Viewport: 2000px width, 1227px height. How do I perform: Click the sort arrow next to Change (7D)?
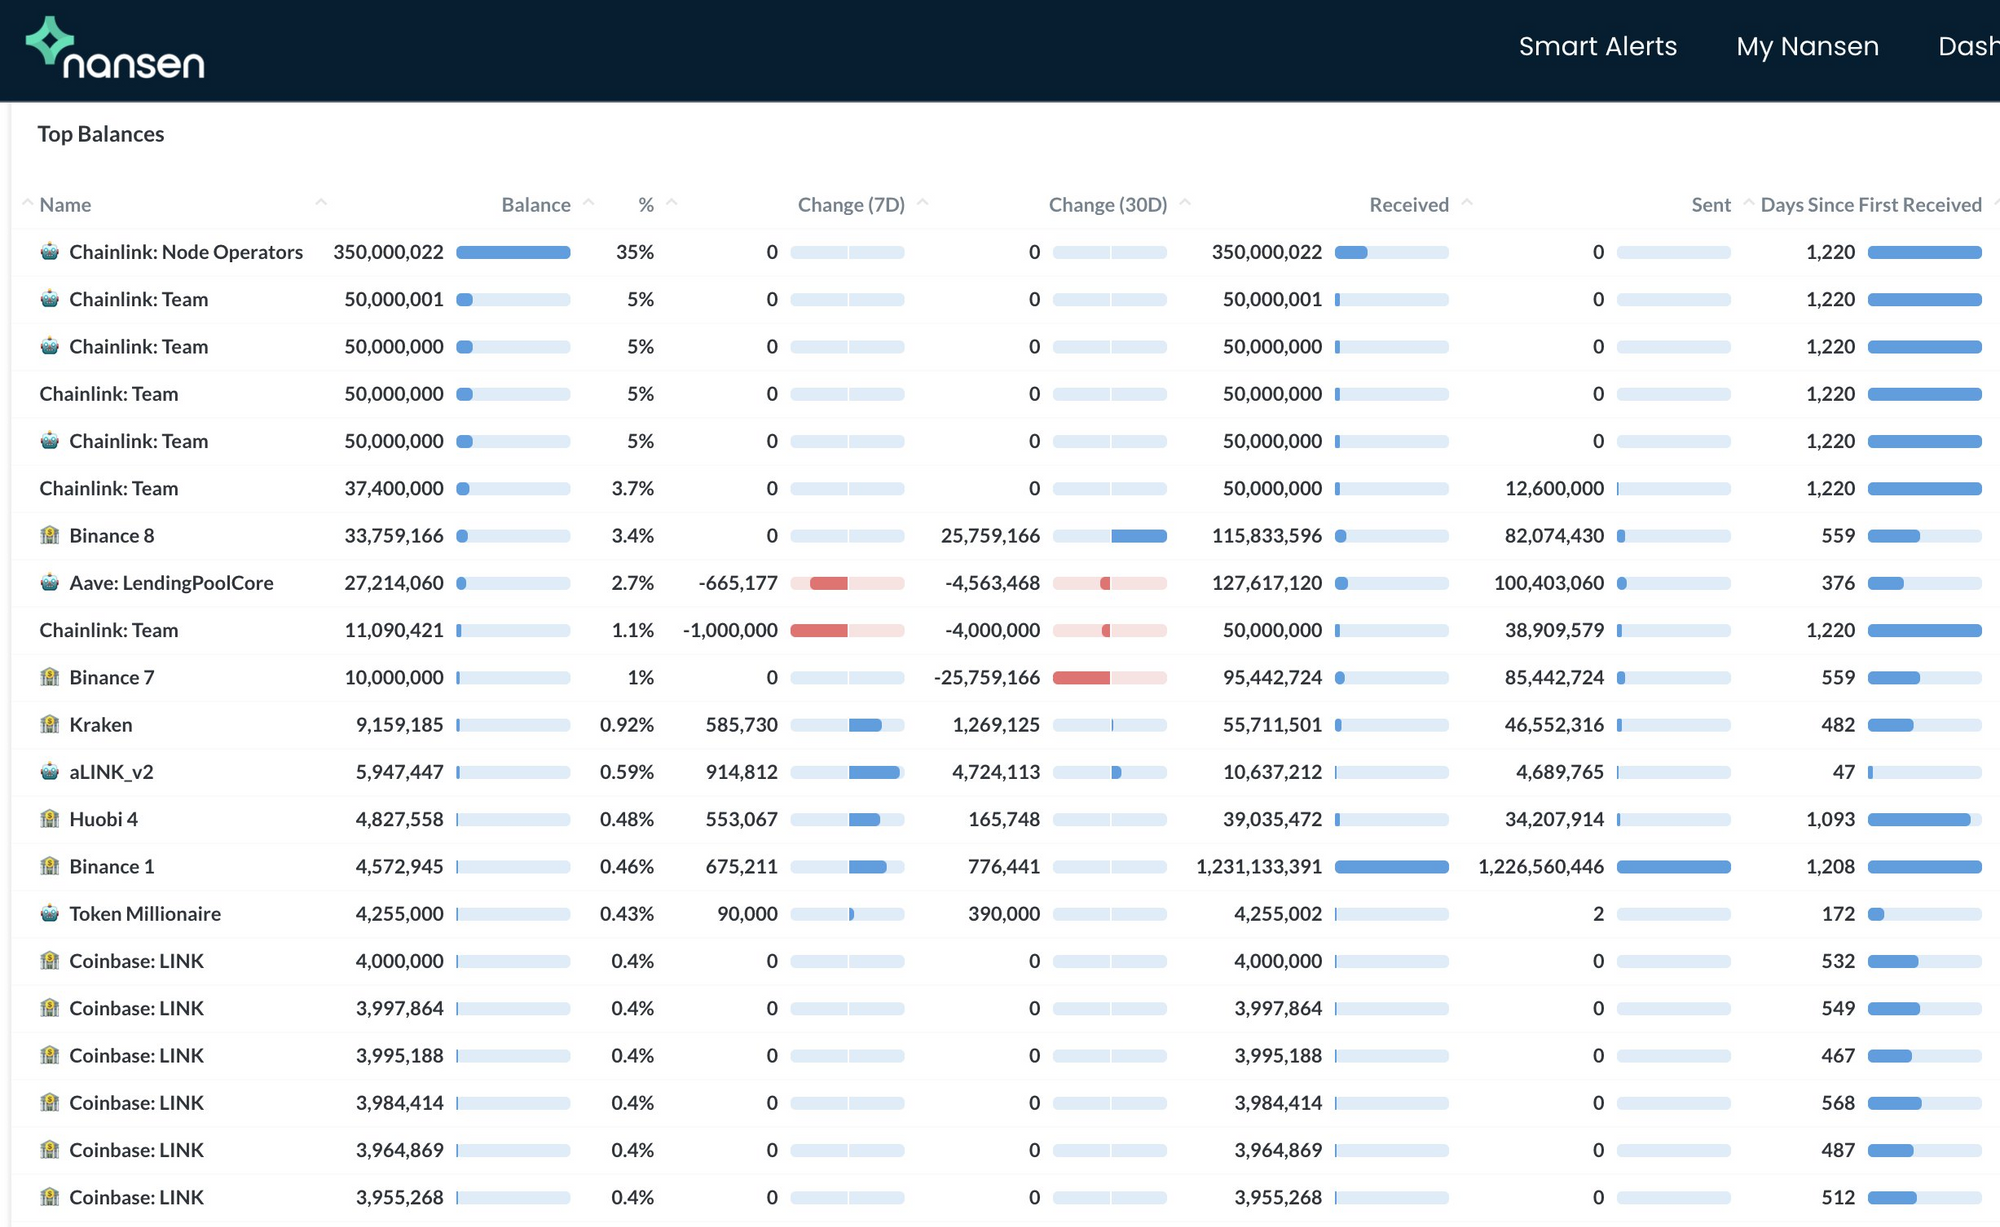pyautogui.click(x=923, y=202)
